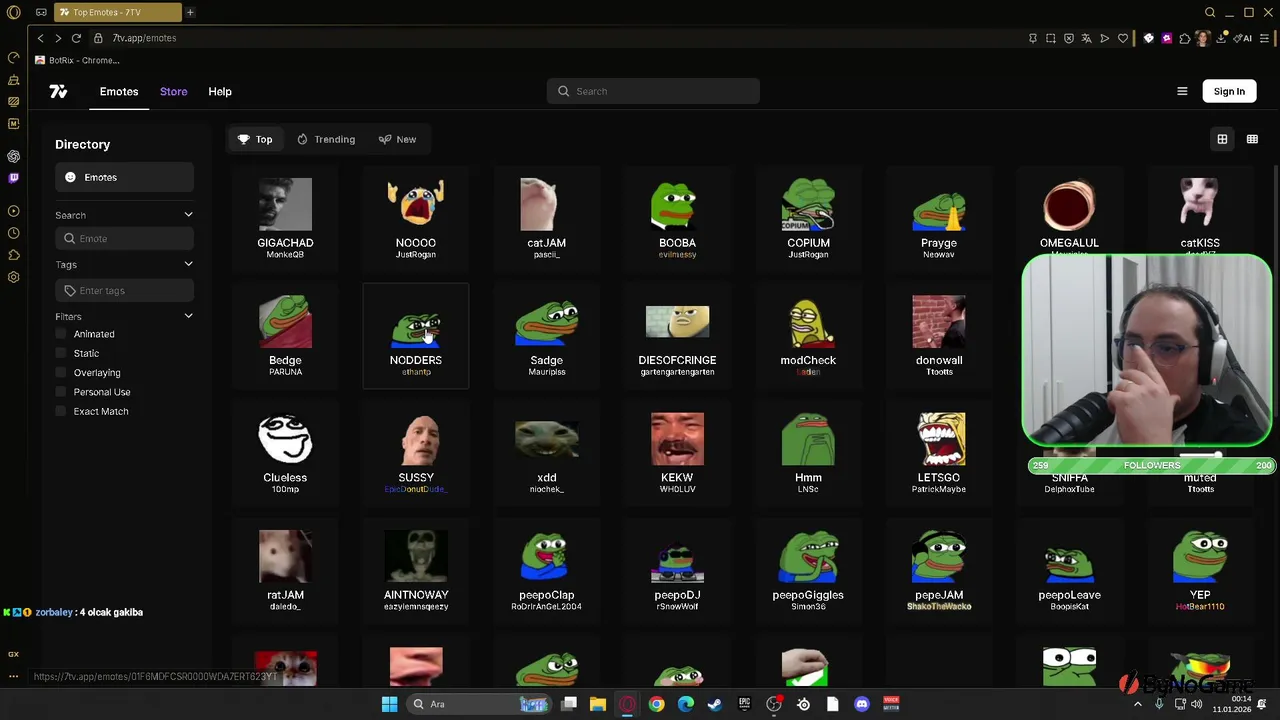The height and width of the screenshot is (720, 1280).
Task: Open the downloads icon in the browser toolbar
Action: click(1221, 38)
